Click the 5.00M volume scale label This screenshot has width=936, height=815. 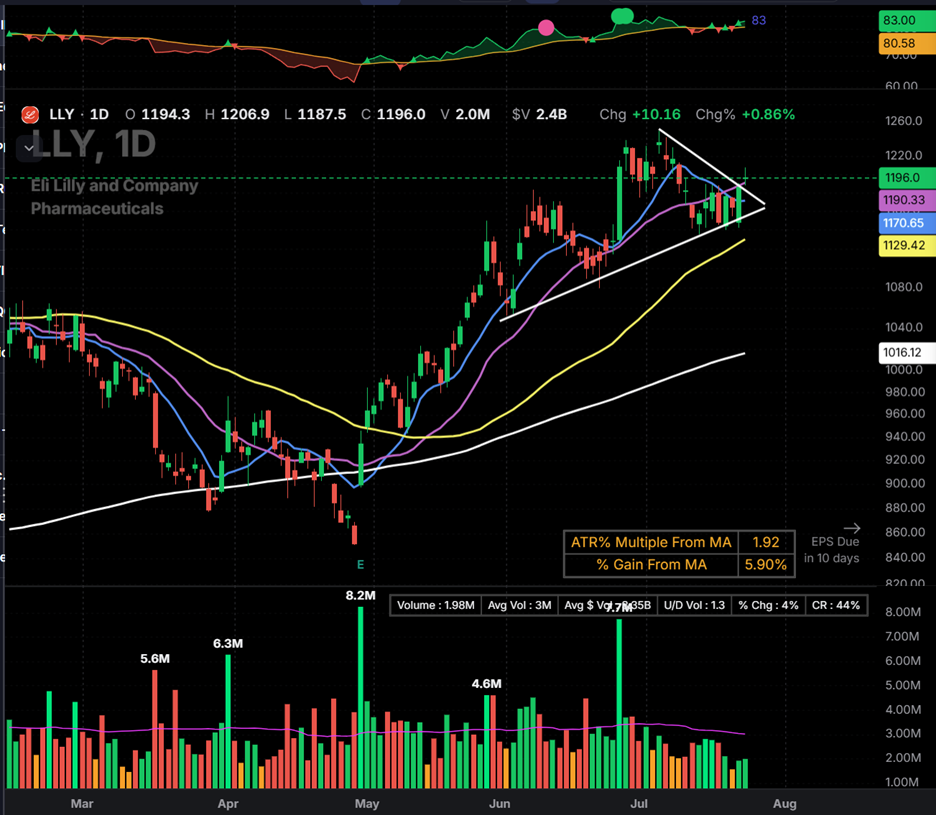tap(903, 685)
